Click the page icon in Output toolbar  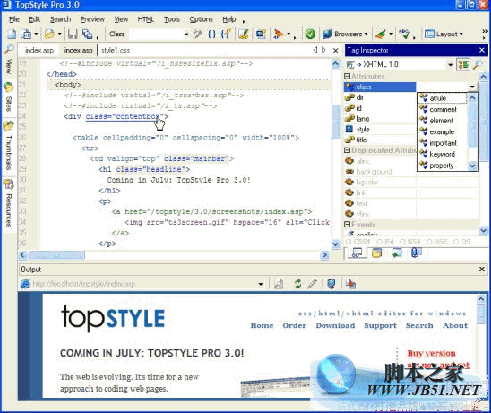(278, 284)
